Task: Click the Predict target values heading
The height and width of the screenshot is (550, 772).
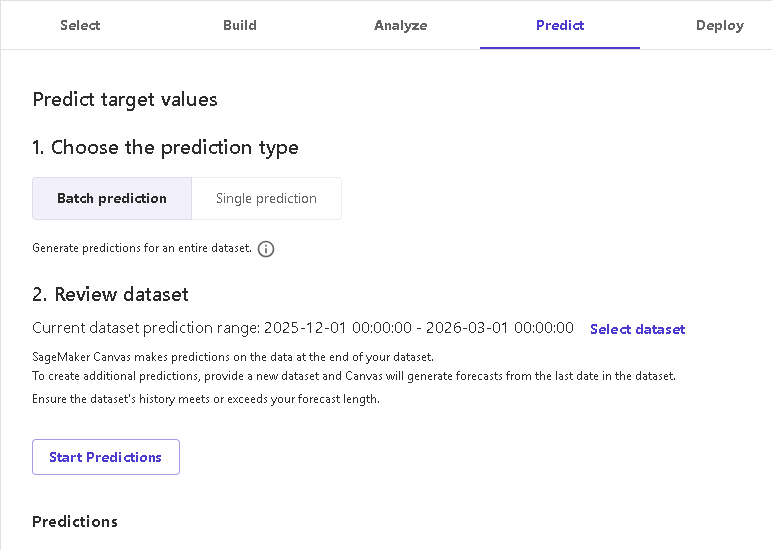Action: tap(125, 99)
